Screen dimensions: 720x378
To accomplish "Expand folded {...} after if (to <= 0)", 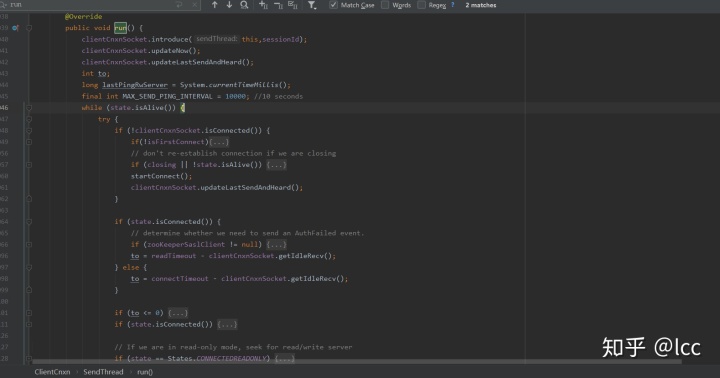I will 178,313.
